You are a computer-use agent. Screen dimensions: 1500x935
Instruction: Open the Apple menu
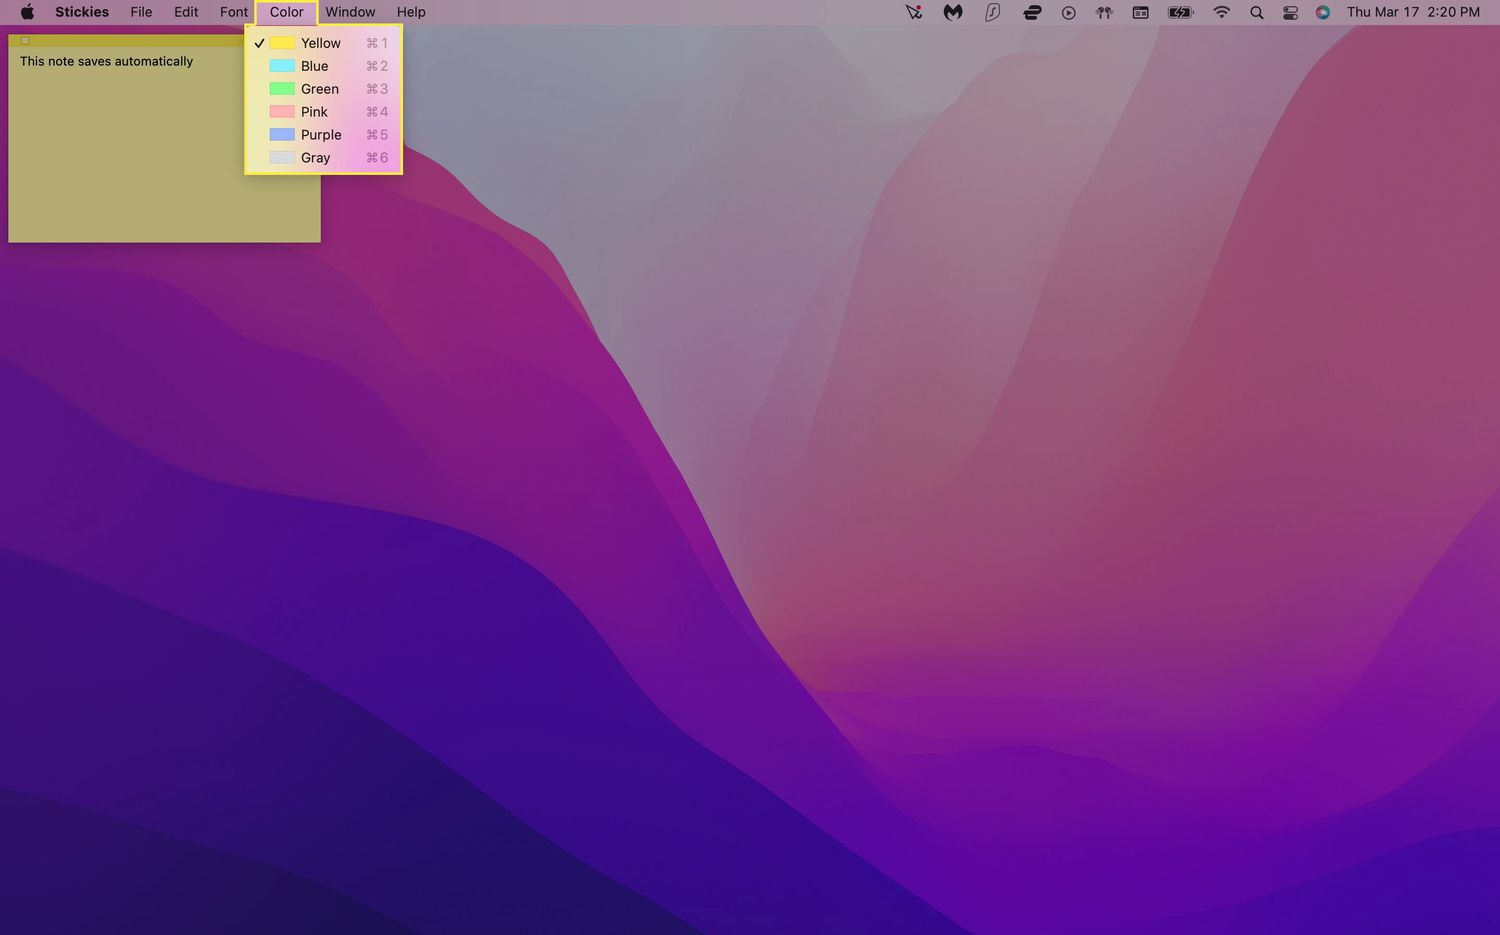(27, 12)
